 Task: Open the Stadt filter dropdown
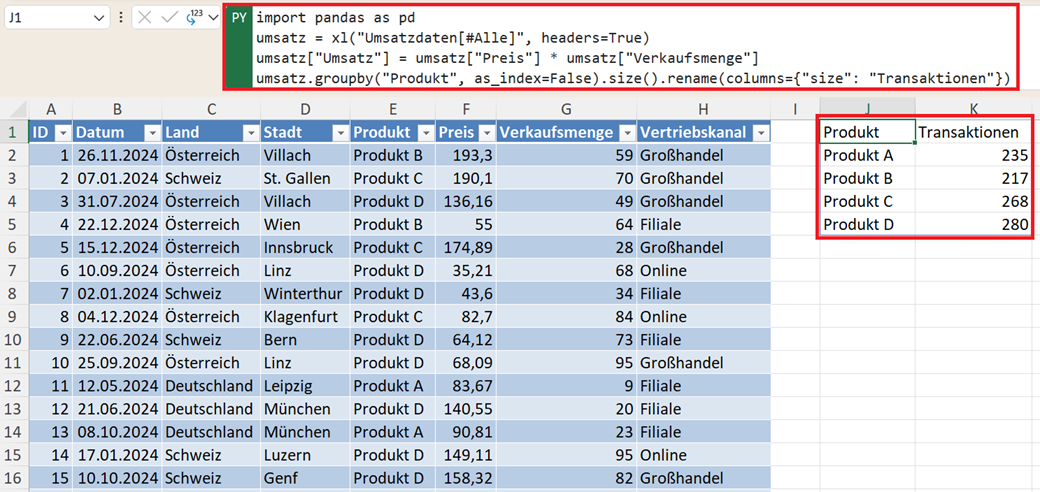338,133
